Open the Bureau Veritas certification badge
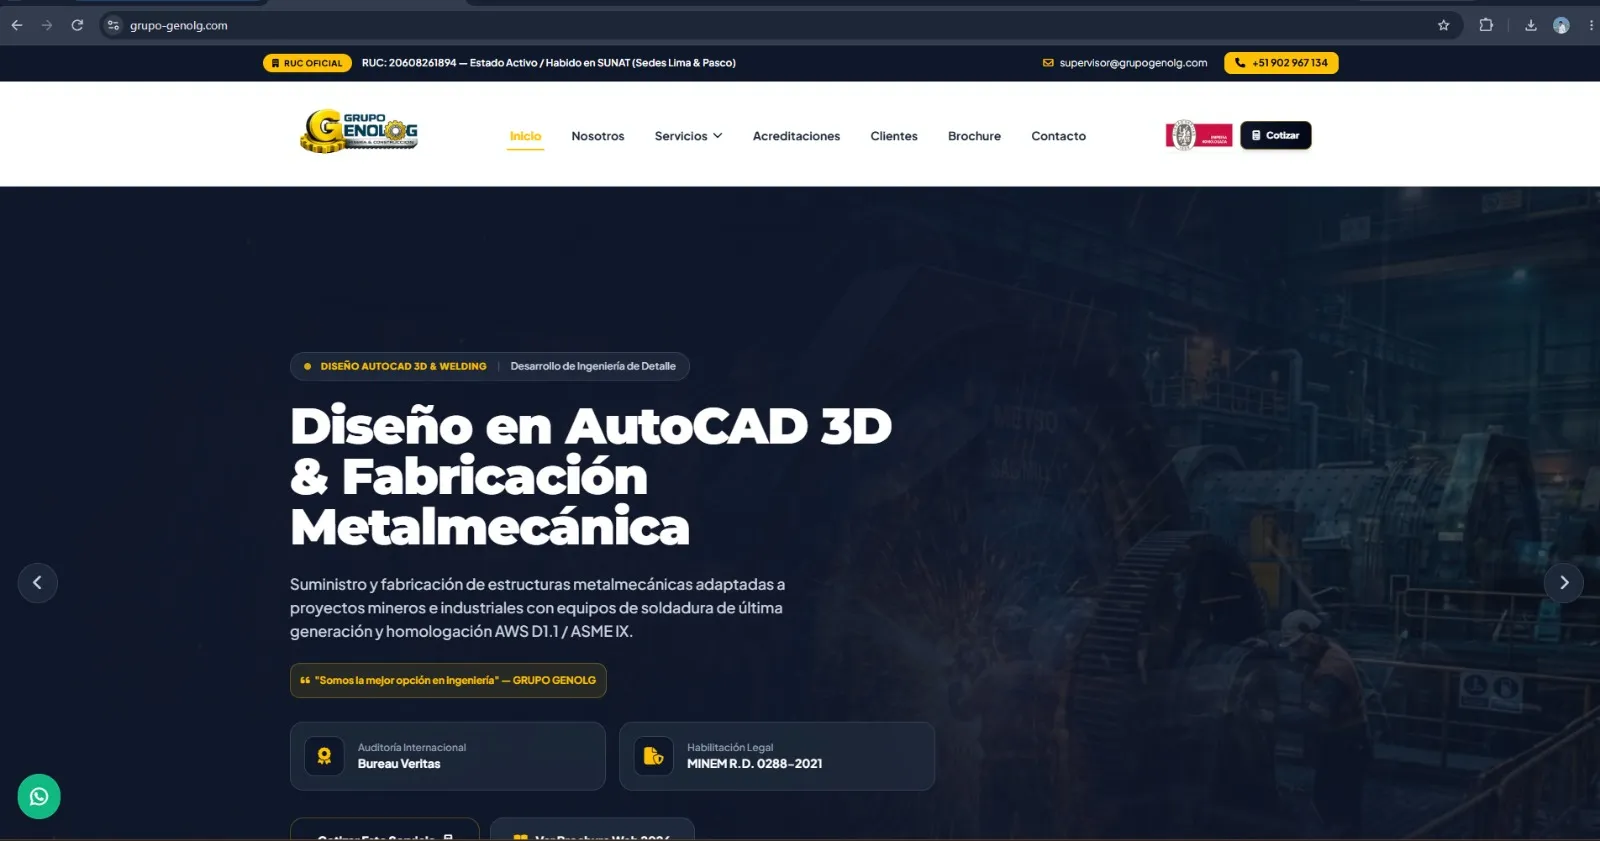The height and width of the screenshot is (841, 1600). pyautogui.click(x=1199, y=135)
